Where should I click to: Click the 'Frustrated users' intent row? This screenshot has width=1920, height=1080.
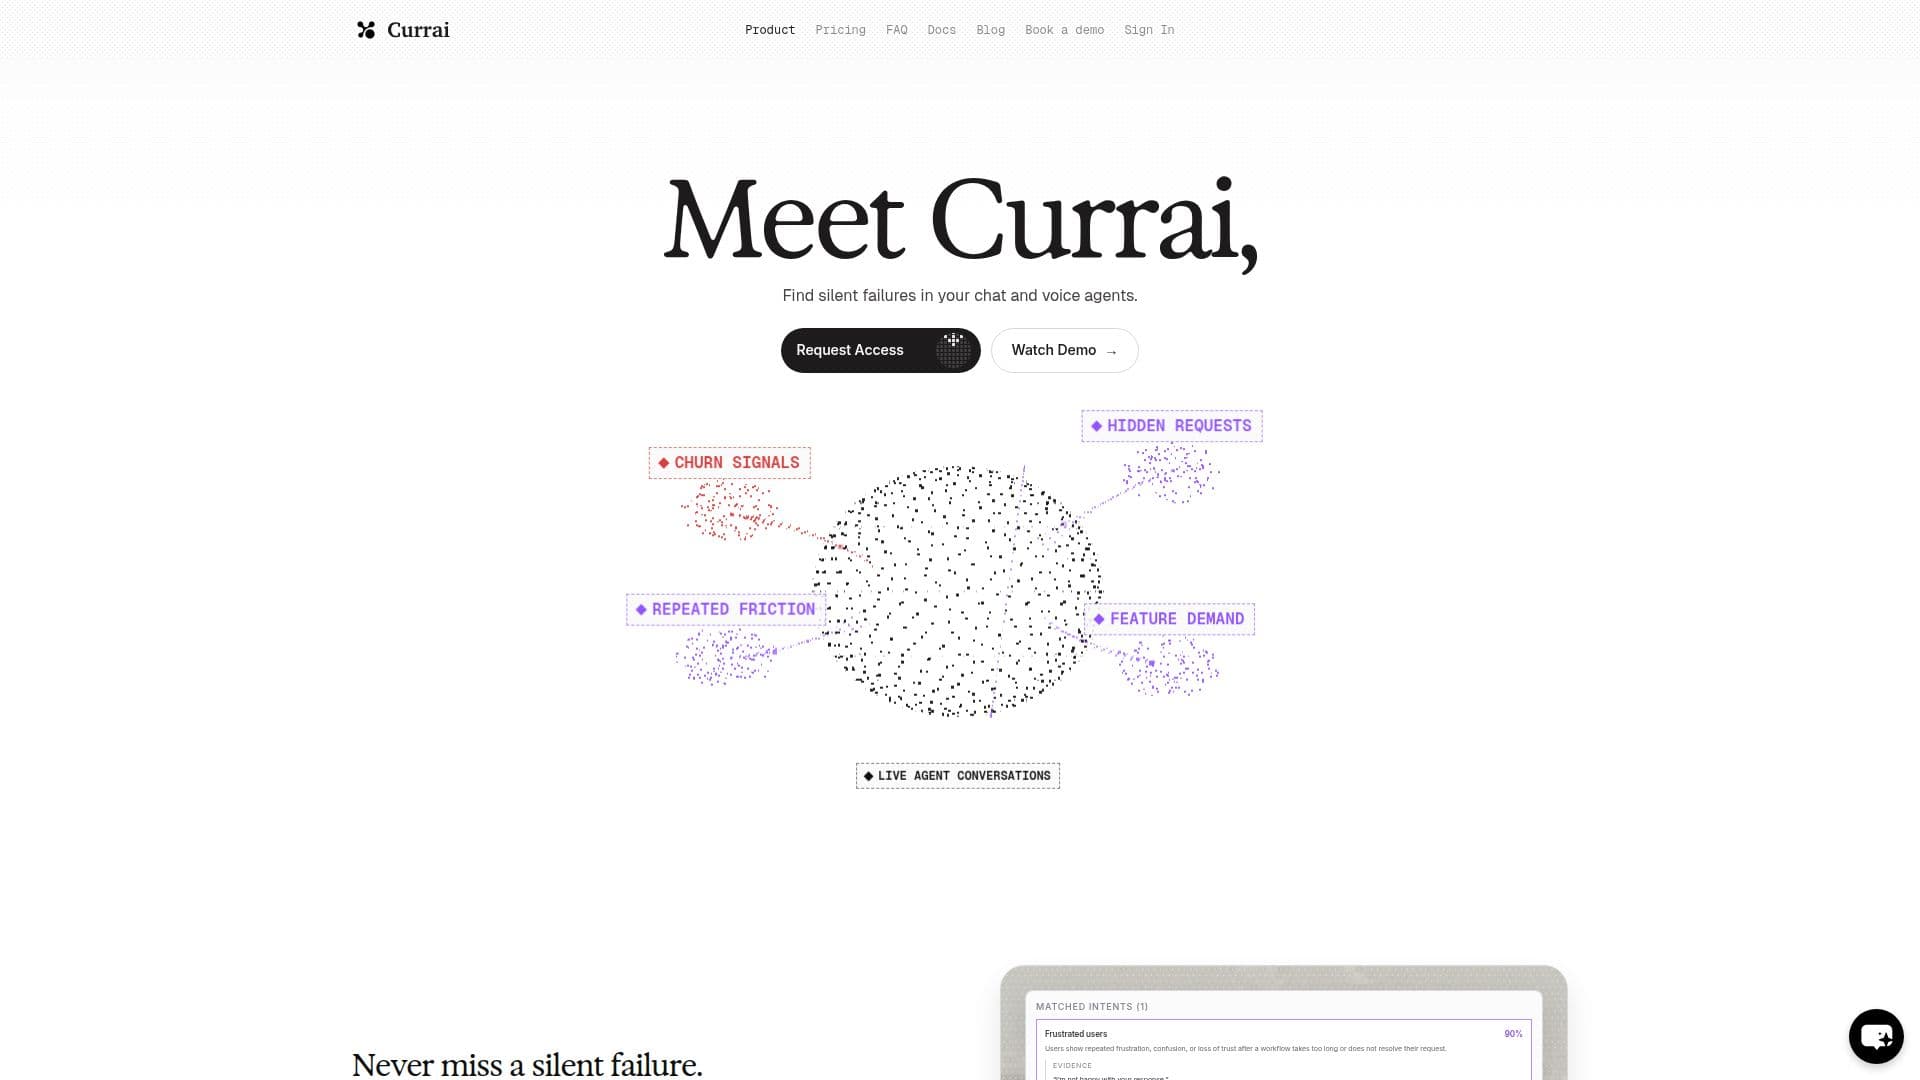[1283, 1049]
